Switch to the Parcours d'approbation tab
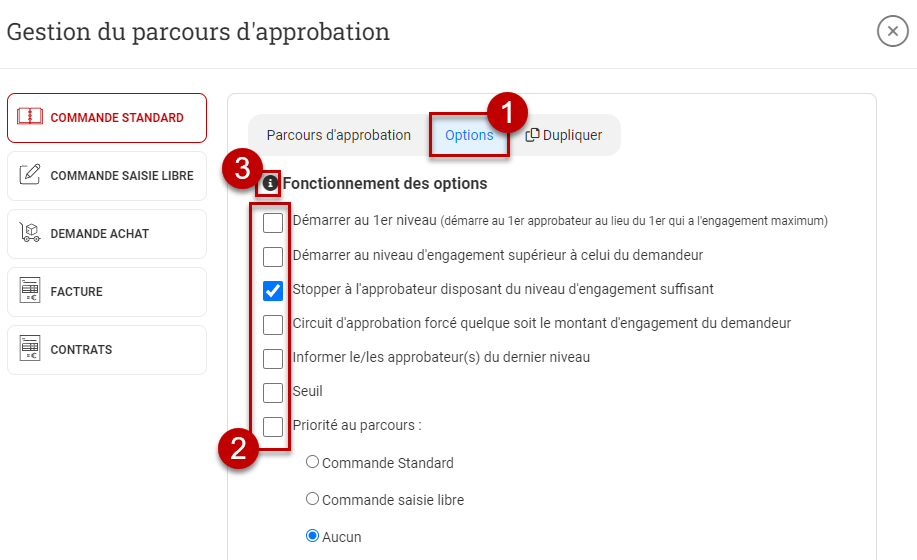 [339, 135]
